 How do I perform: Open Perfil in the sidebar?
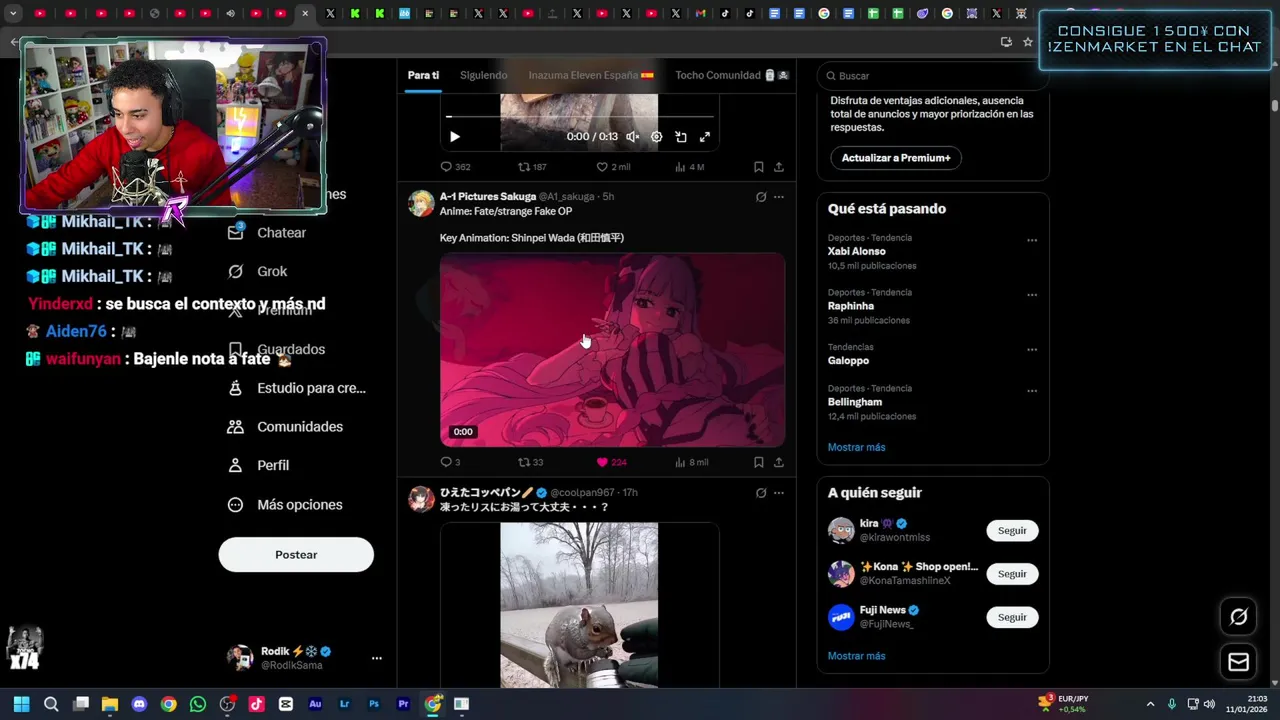pyautogui.click(x=258, y=465)
